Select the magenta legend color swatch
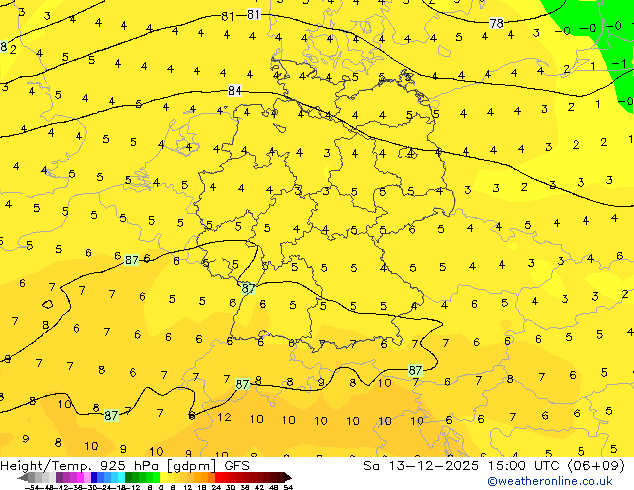634x490 pixels. 80,477
